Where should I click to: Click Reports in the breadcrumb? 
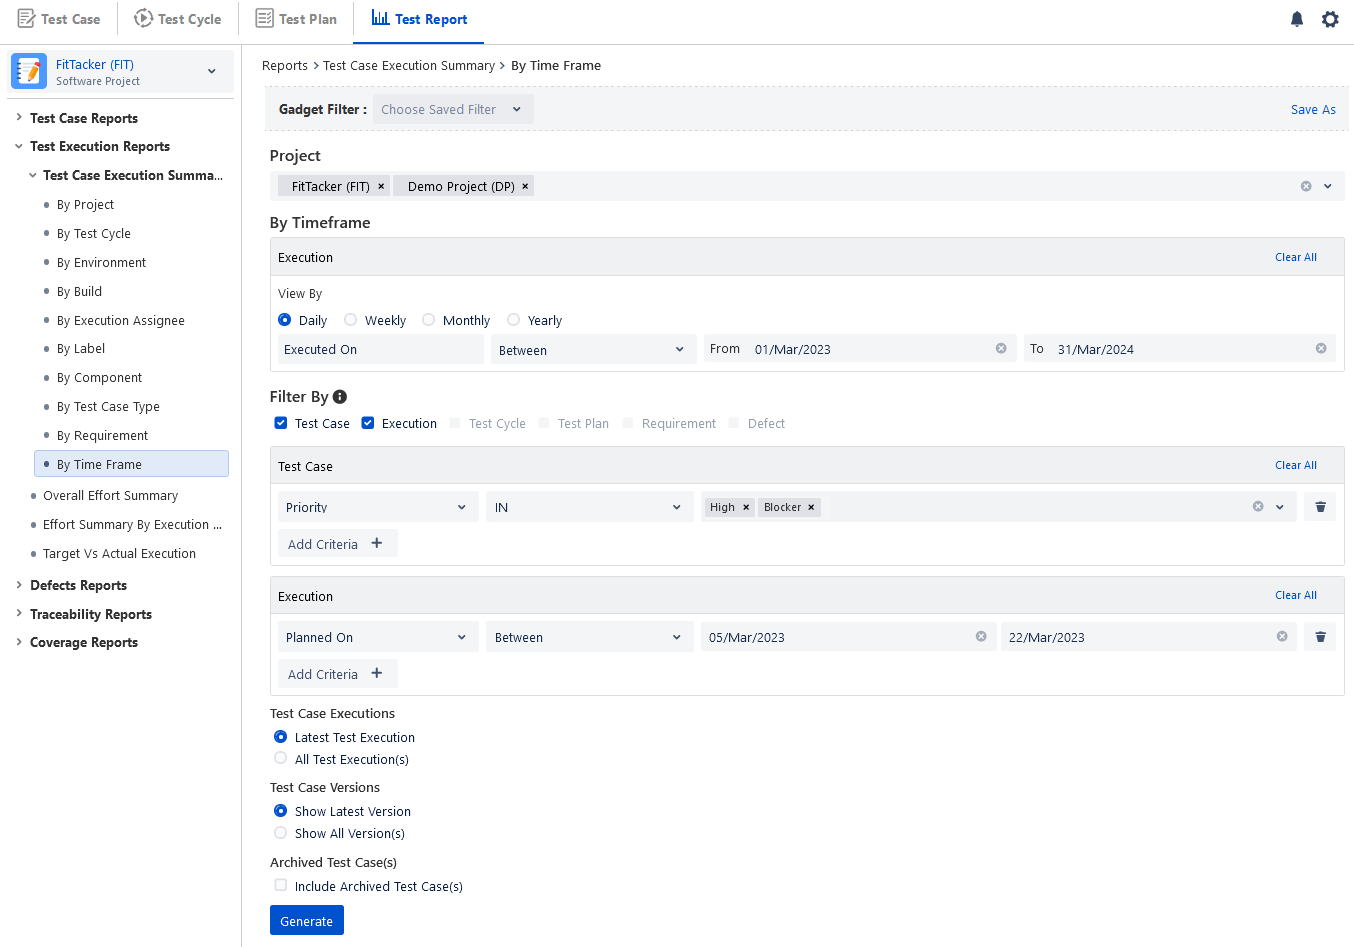[x=285, y=66]
